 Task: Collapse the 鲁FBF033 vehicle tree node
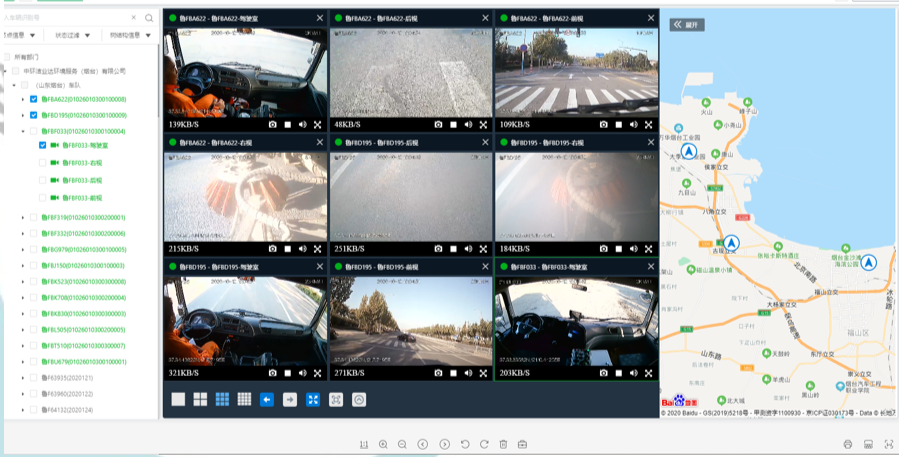click(x=22, y=131)
